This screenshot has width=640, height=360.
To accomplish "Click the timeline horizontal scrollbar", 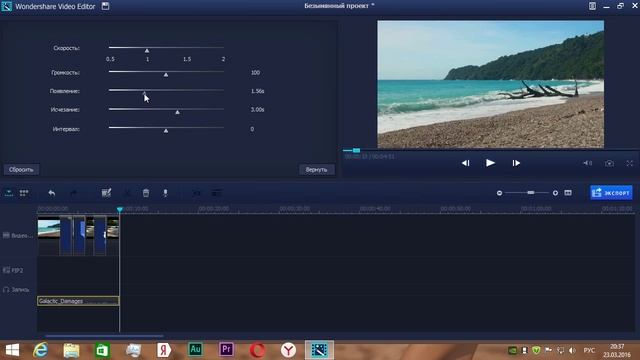I will pyautogui.click(x=104, y=336).
